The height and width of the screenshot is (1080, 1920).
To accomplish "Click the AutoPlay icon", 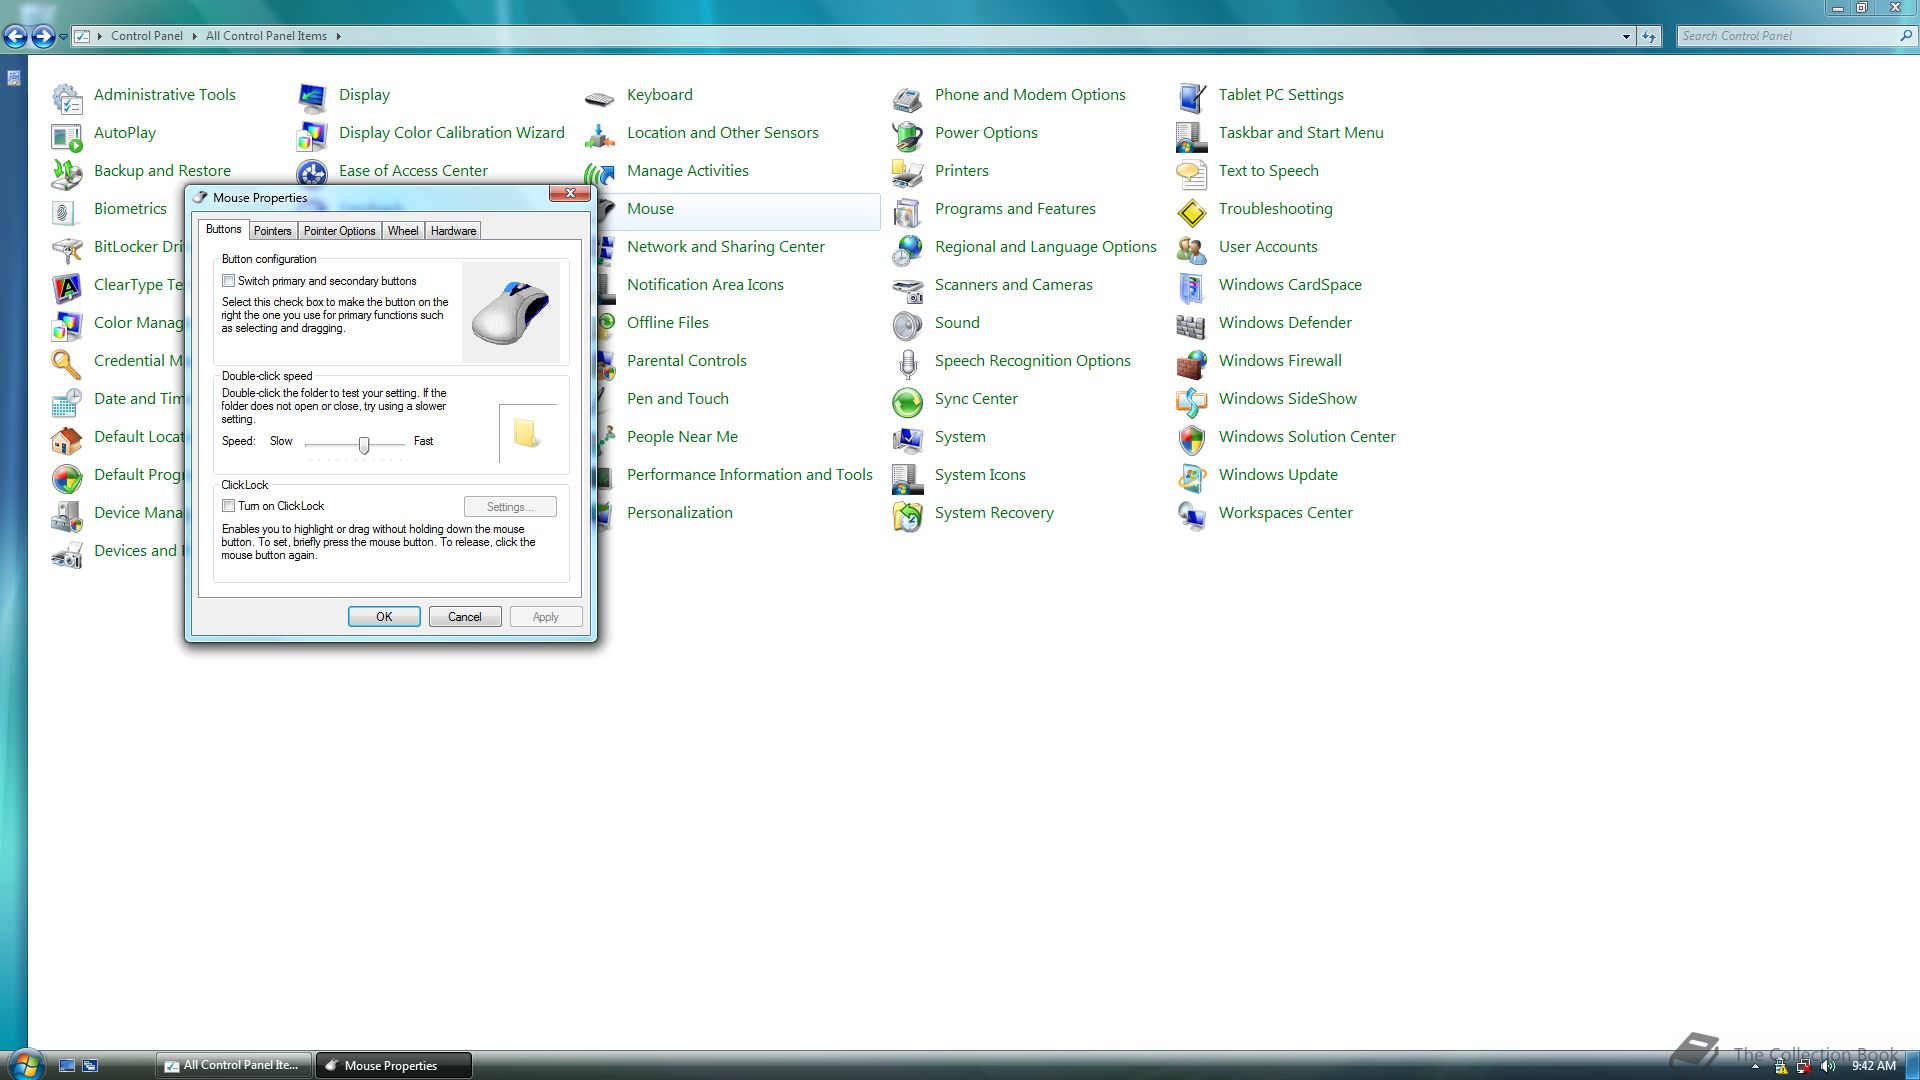I will pyautogui.click(x=67, y=135).
